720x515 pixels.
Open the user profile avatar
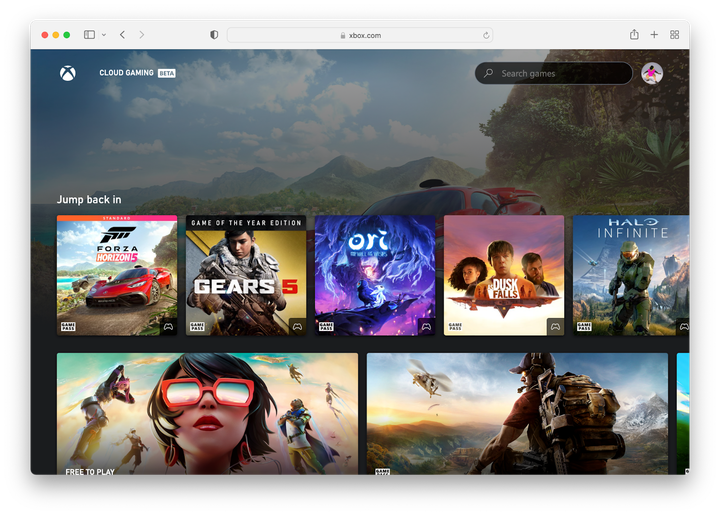pos(652,73)
